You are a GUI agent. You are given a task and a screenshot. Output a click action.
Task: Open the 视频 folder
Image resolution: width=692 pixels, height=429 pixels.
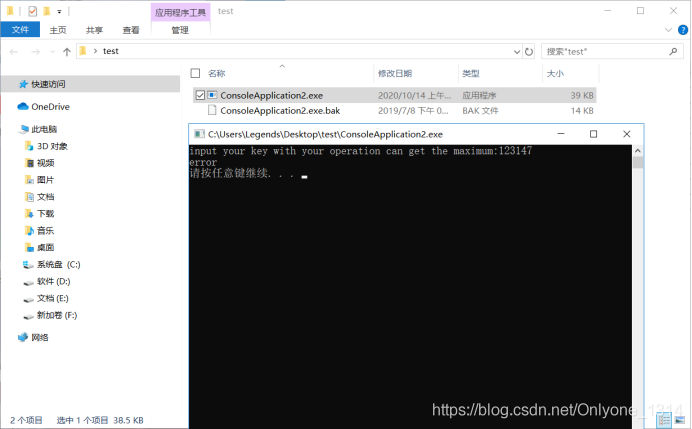click(x=45, y=163)
